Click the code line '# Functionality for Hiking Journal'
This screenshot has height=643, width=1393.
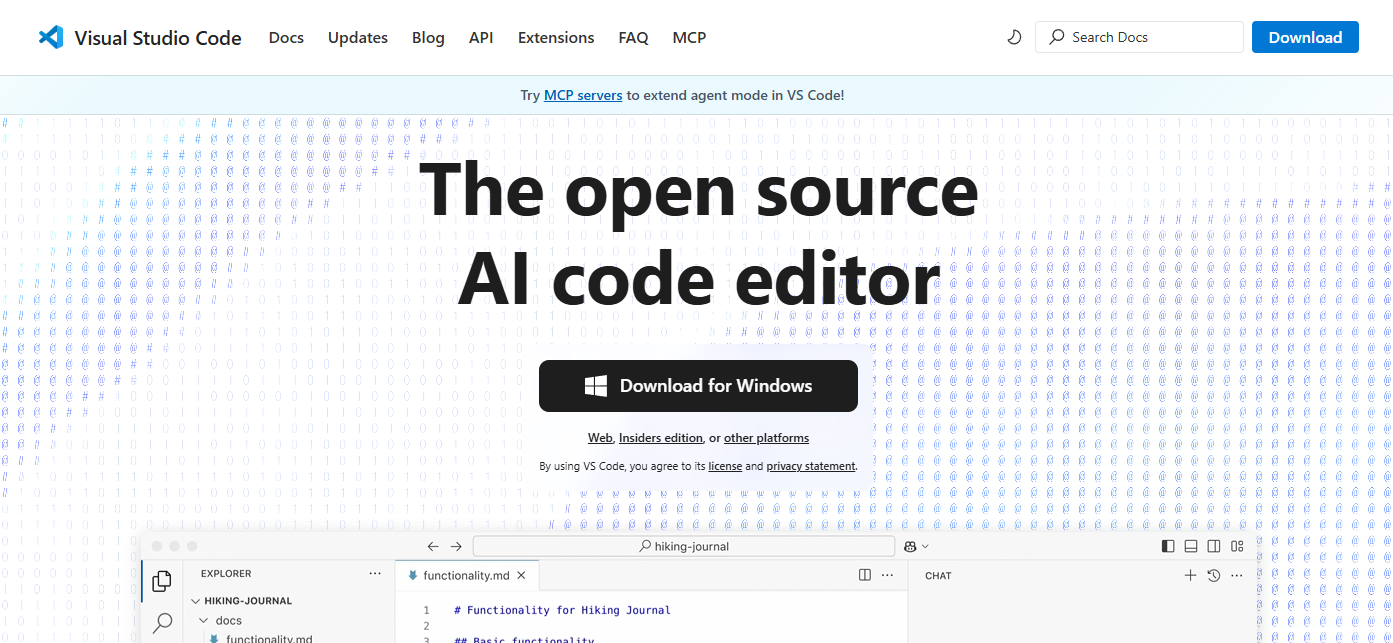[x=562, y=610]
